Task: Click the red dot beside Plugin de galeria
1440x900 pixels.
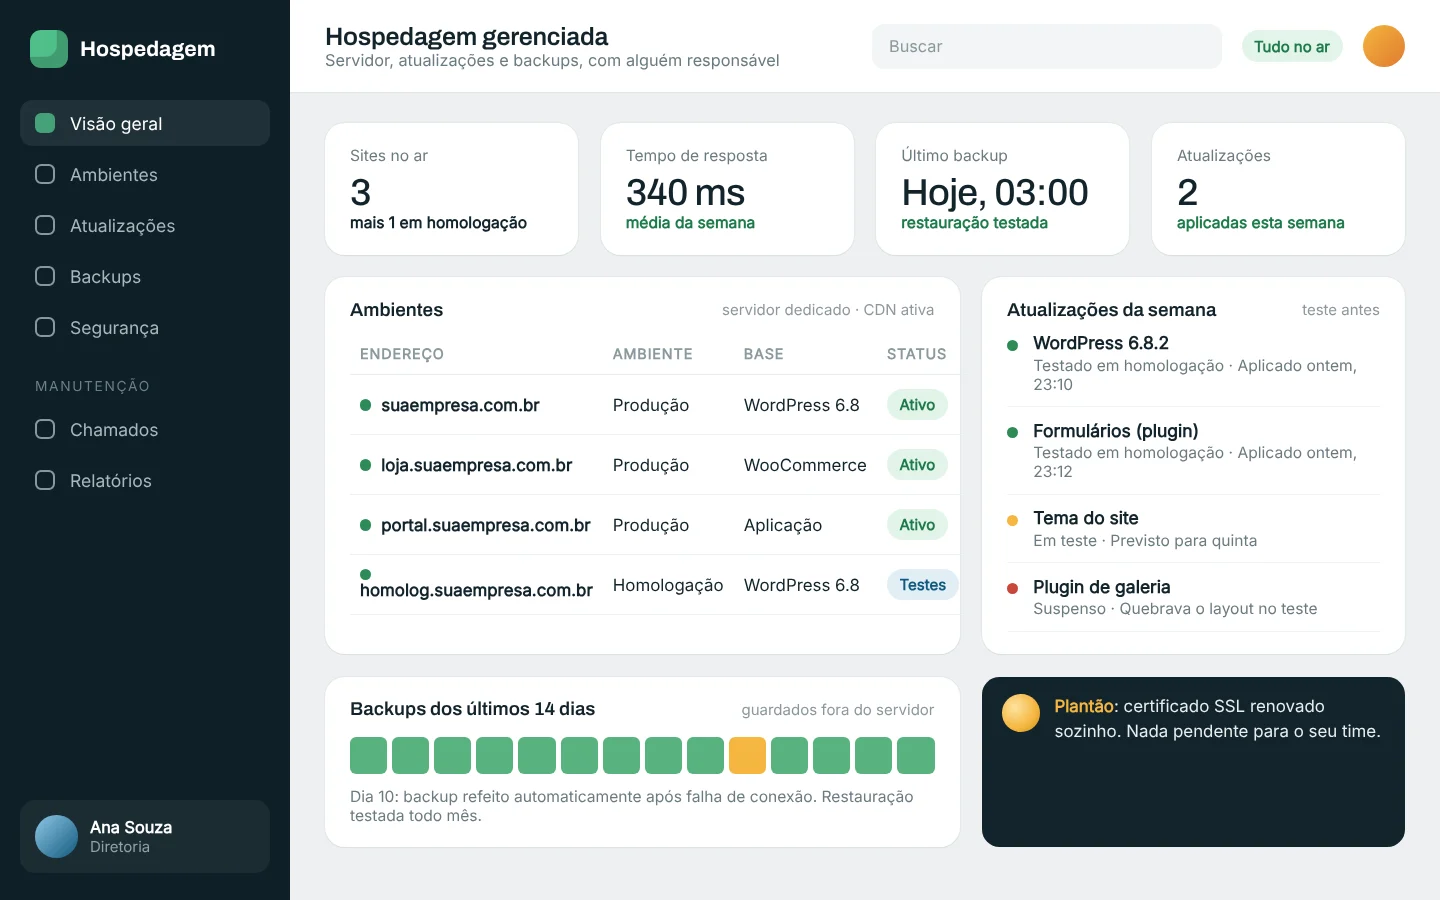Action: pos(1012,589)
